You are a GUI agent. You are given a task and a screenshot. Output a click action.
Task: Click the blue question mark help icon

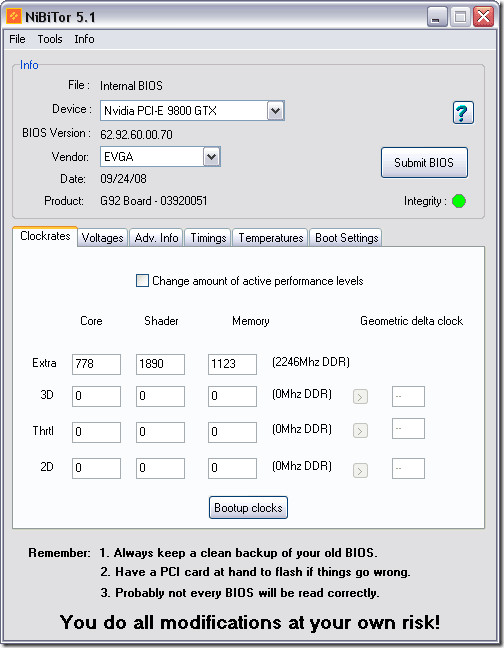463,112
